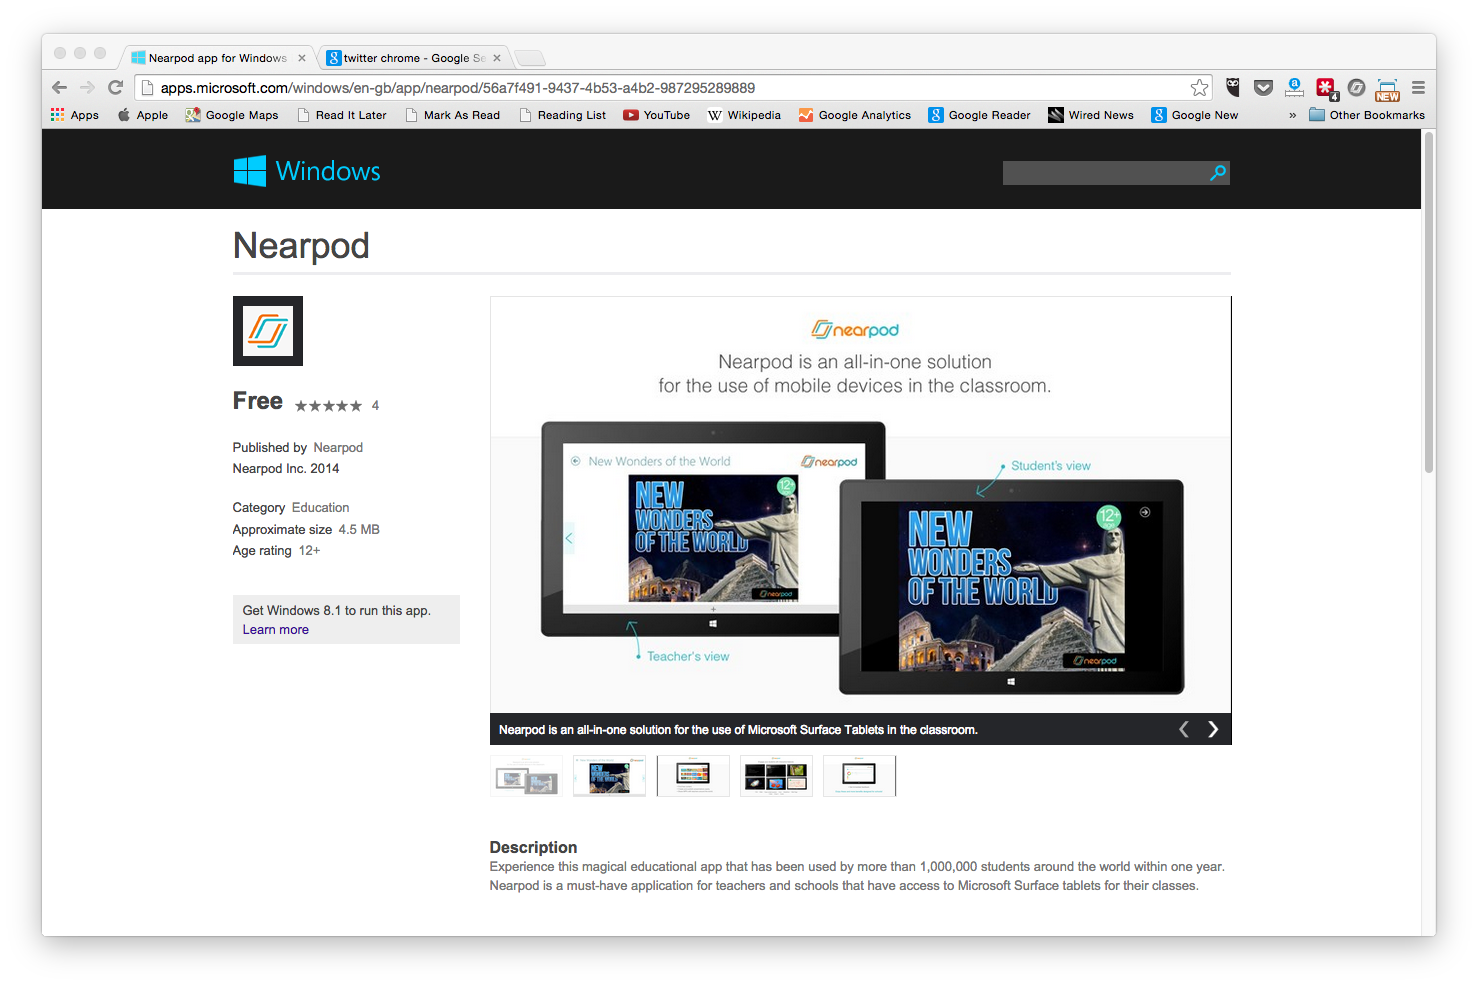Image resolution: width=1478 pixels, height=986 pixels.
Task: Open the Apple bookmark
Action: click(x=143, y=115)
